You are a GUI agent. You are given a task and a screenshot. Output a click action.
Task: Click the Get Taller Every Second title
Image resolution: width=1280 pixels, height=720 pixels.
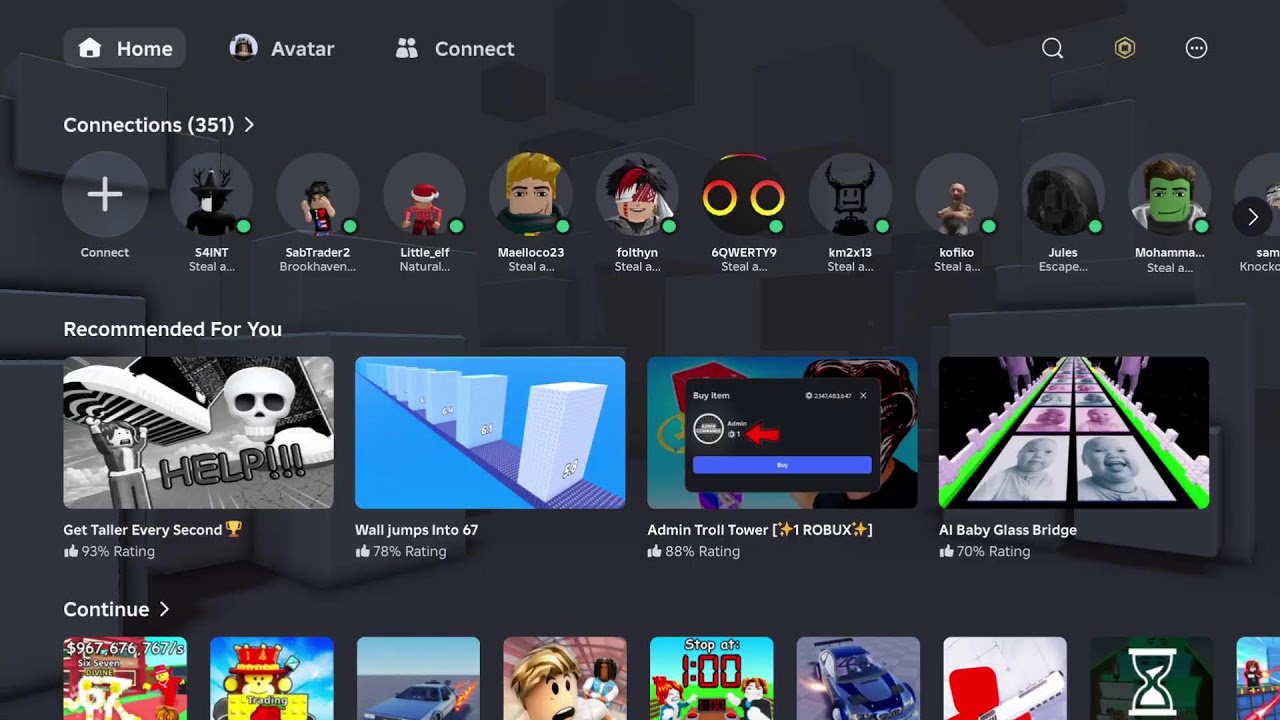[152, 530]
